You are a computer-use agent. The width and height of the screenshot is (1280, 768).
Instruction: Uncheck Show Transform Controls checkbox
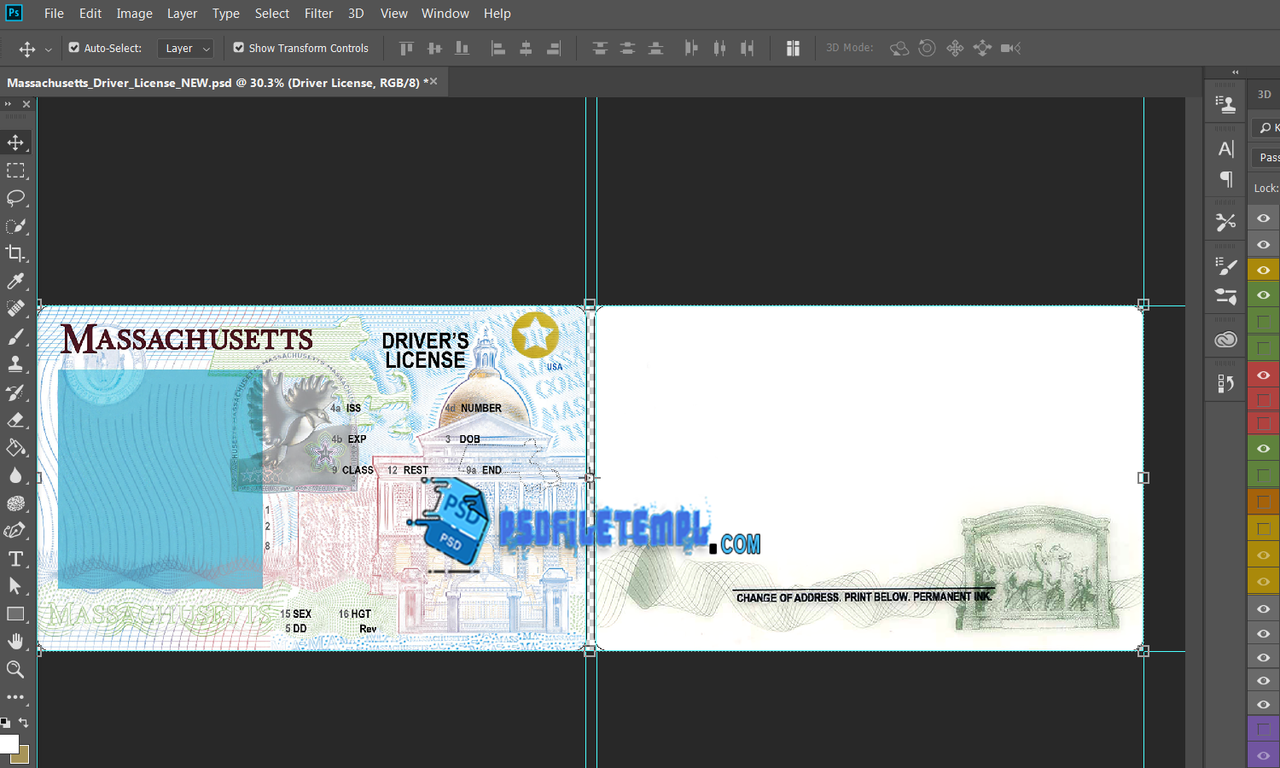pyautogui.click(x=239, y=47)
